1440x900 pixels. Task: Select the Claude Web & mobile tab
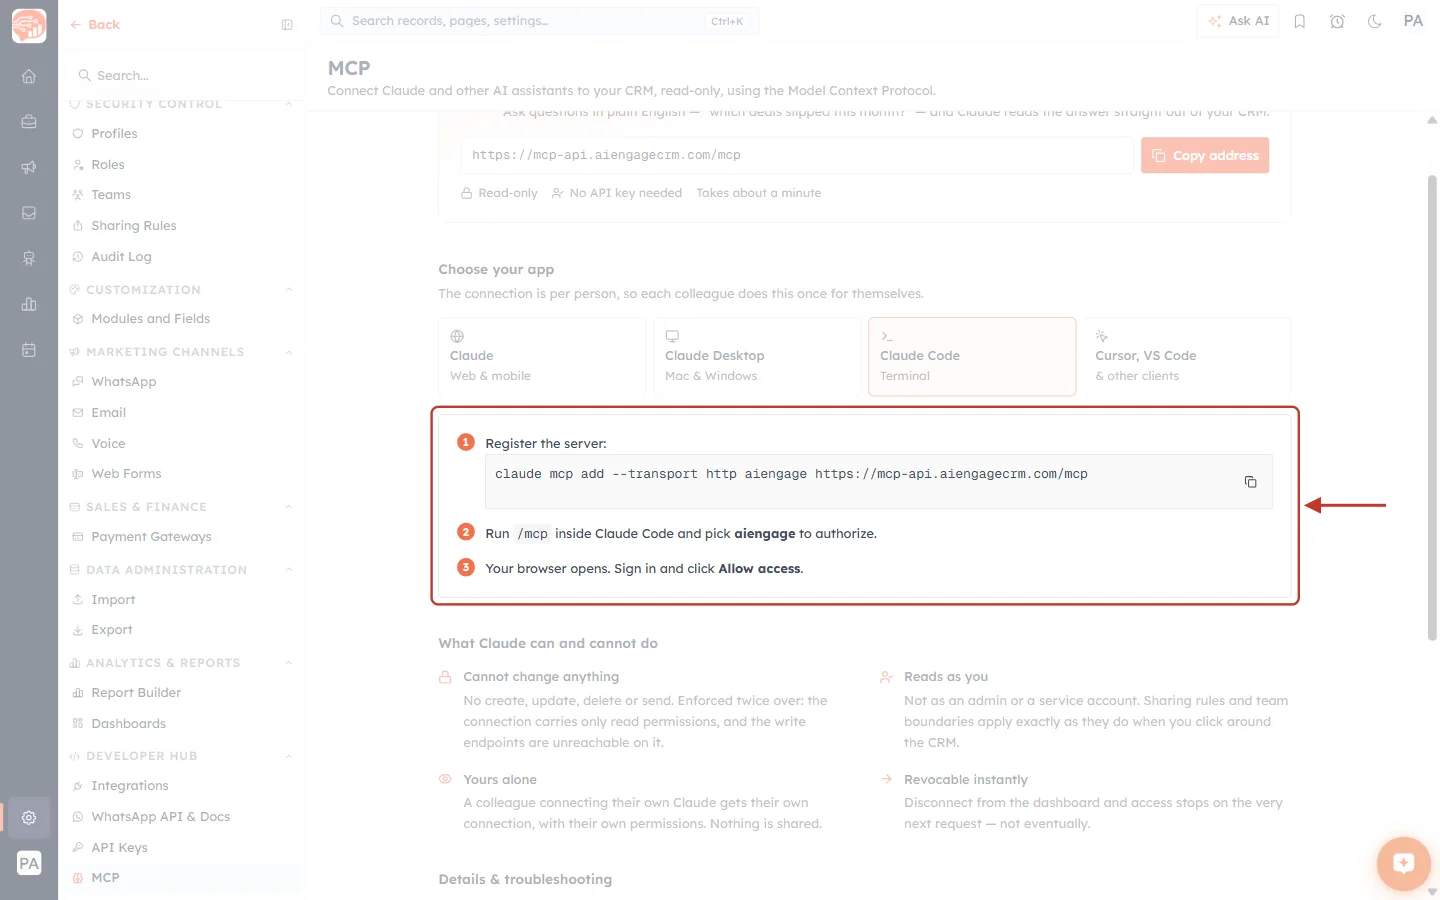(x=542, y=357)
